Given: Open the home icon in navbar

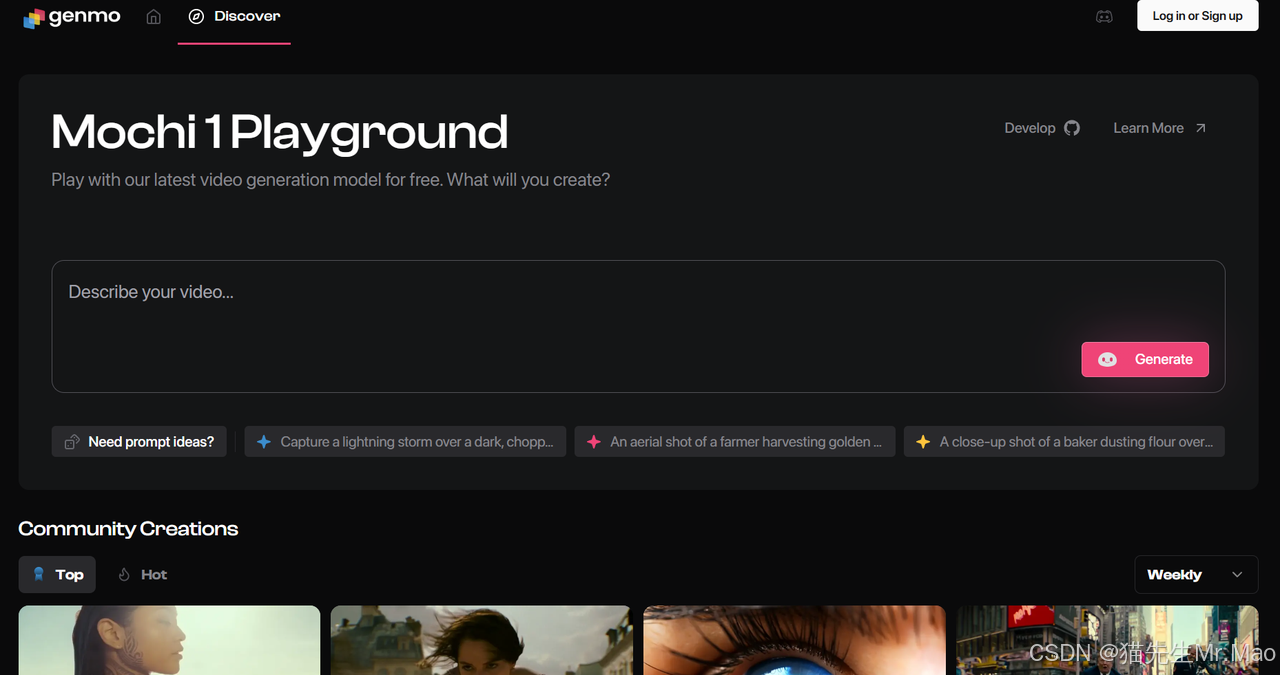Looking at the screenshot, I should click(153, 17).
